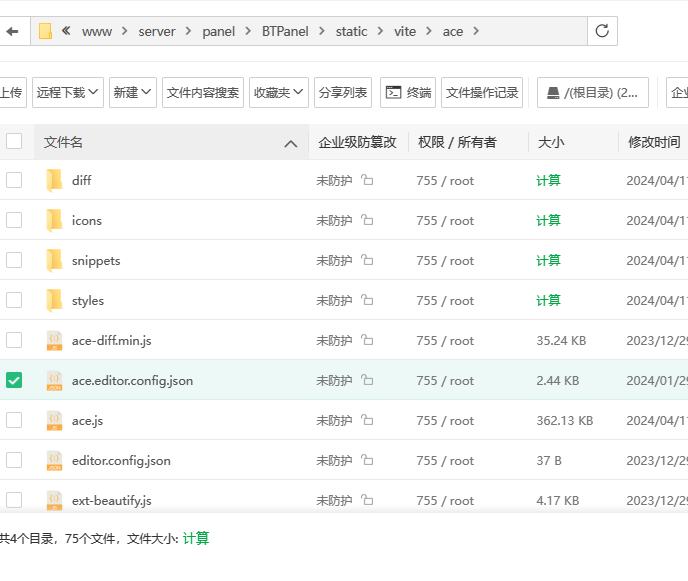Open 文件操作记录 log
Screen dimensions: 688x581
point(482,93)
